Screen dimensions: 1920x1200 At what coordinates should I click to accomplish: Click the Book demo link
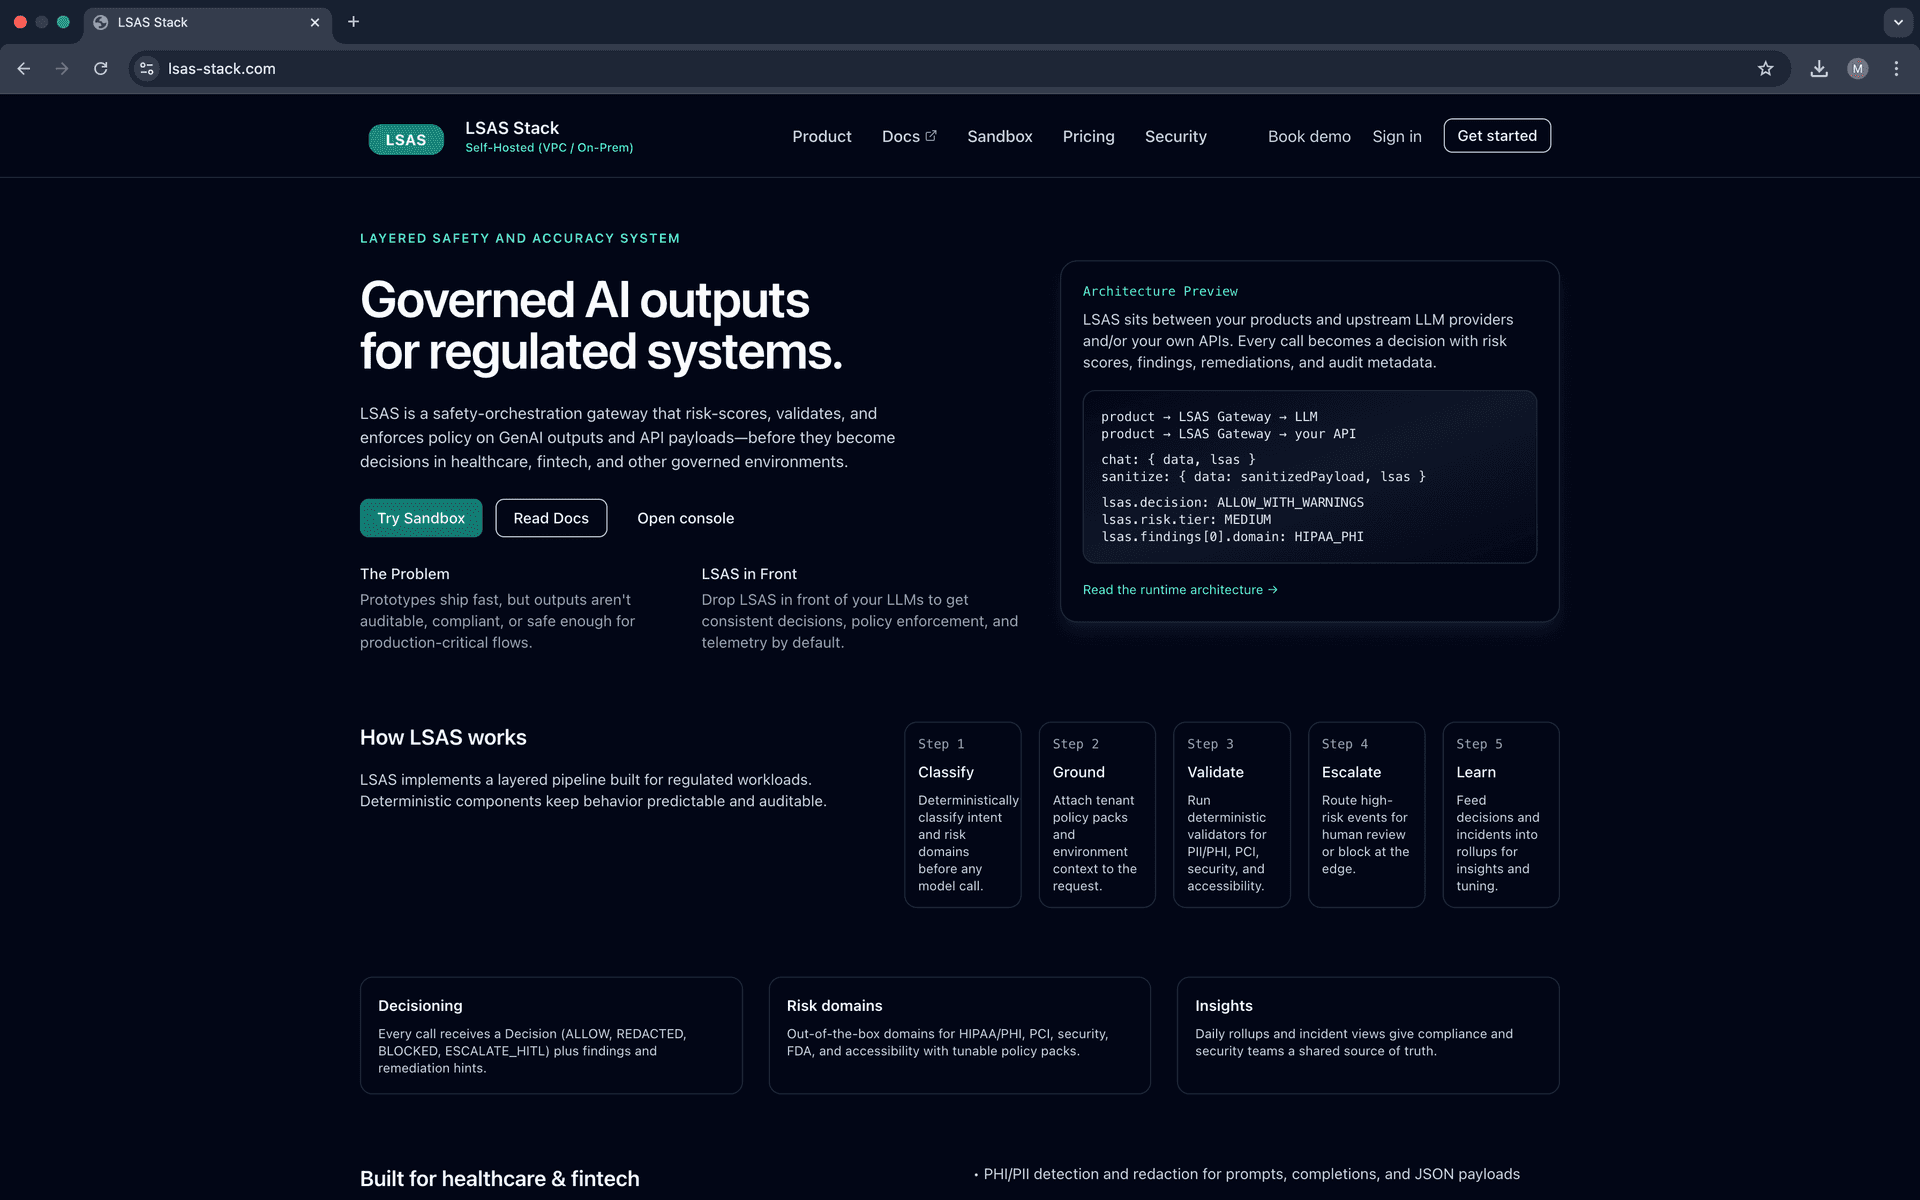point(1308,136)
